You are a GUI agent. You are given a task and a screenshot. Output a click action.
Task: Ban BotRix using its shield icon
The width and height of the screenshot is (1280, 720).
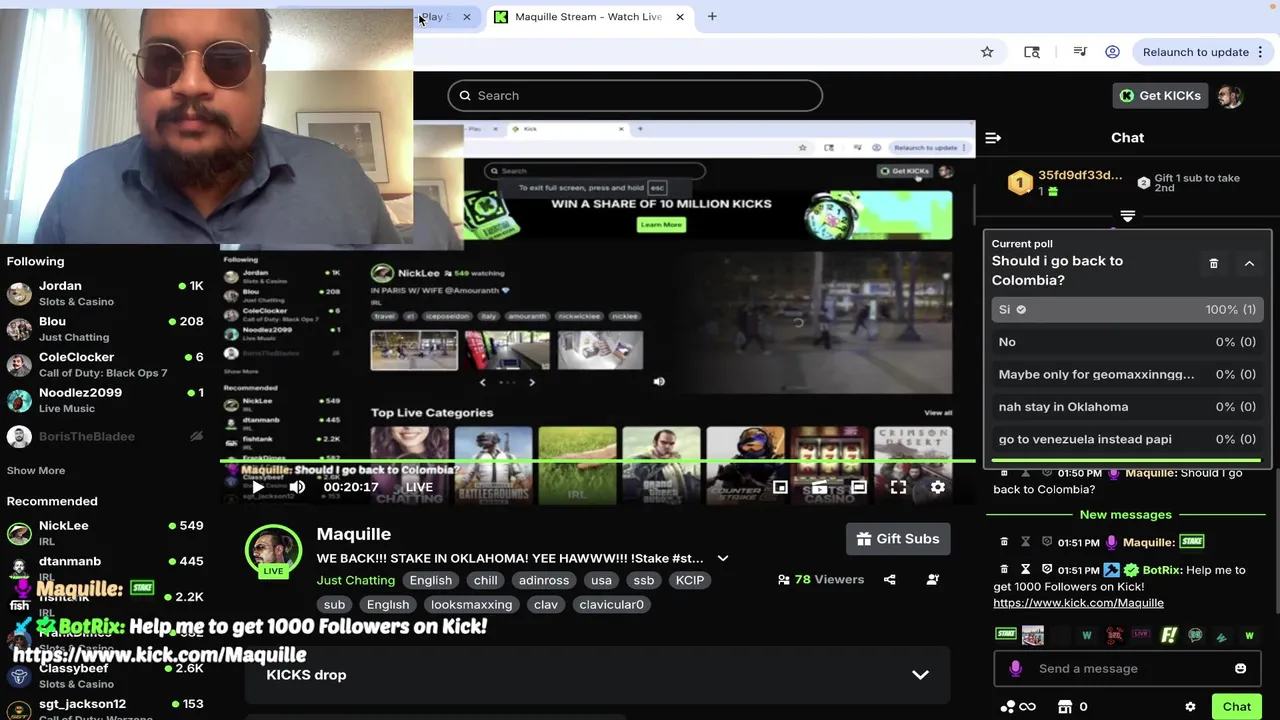pyautogui.click(x=1047, y=570)
